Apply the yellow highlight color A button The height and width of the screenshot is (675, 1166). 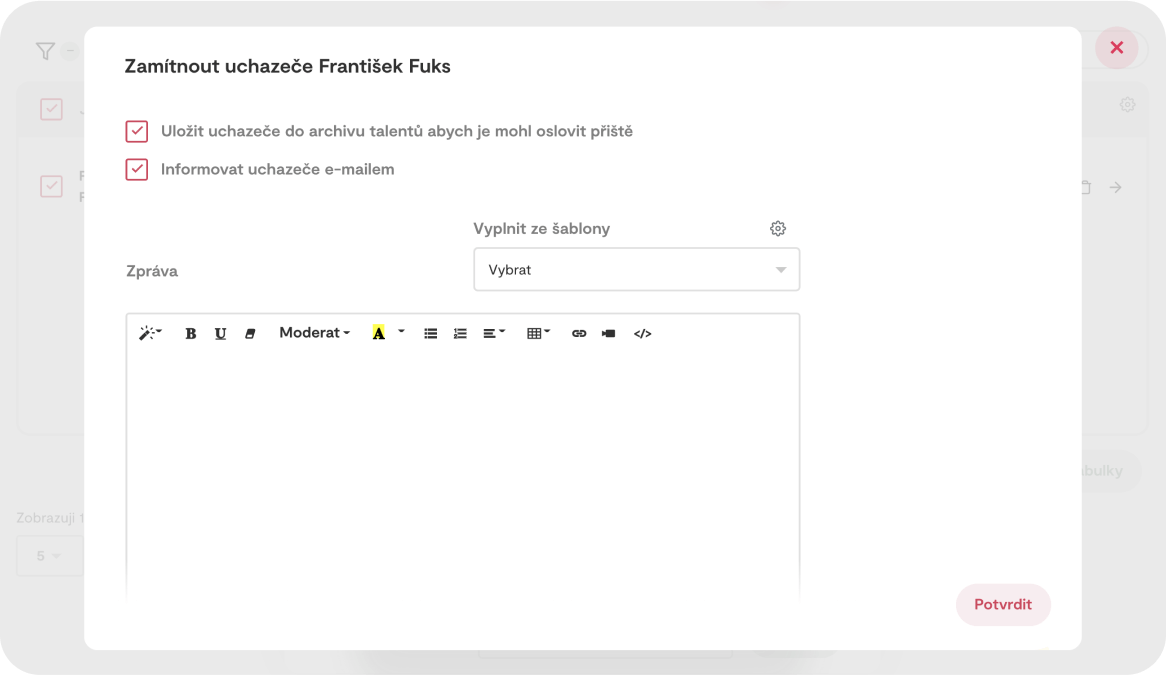(378, 333)
